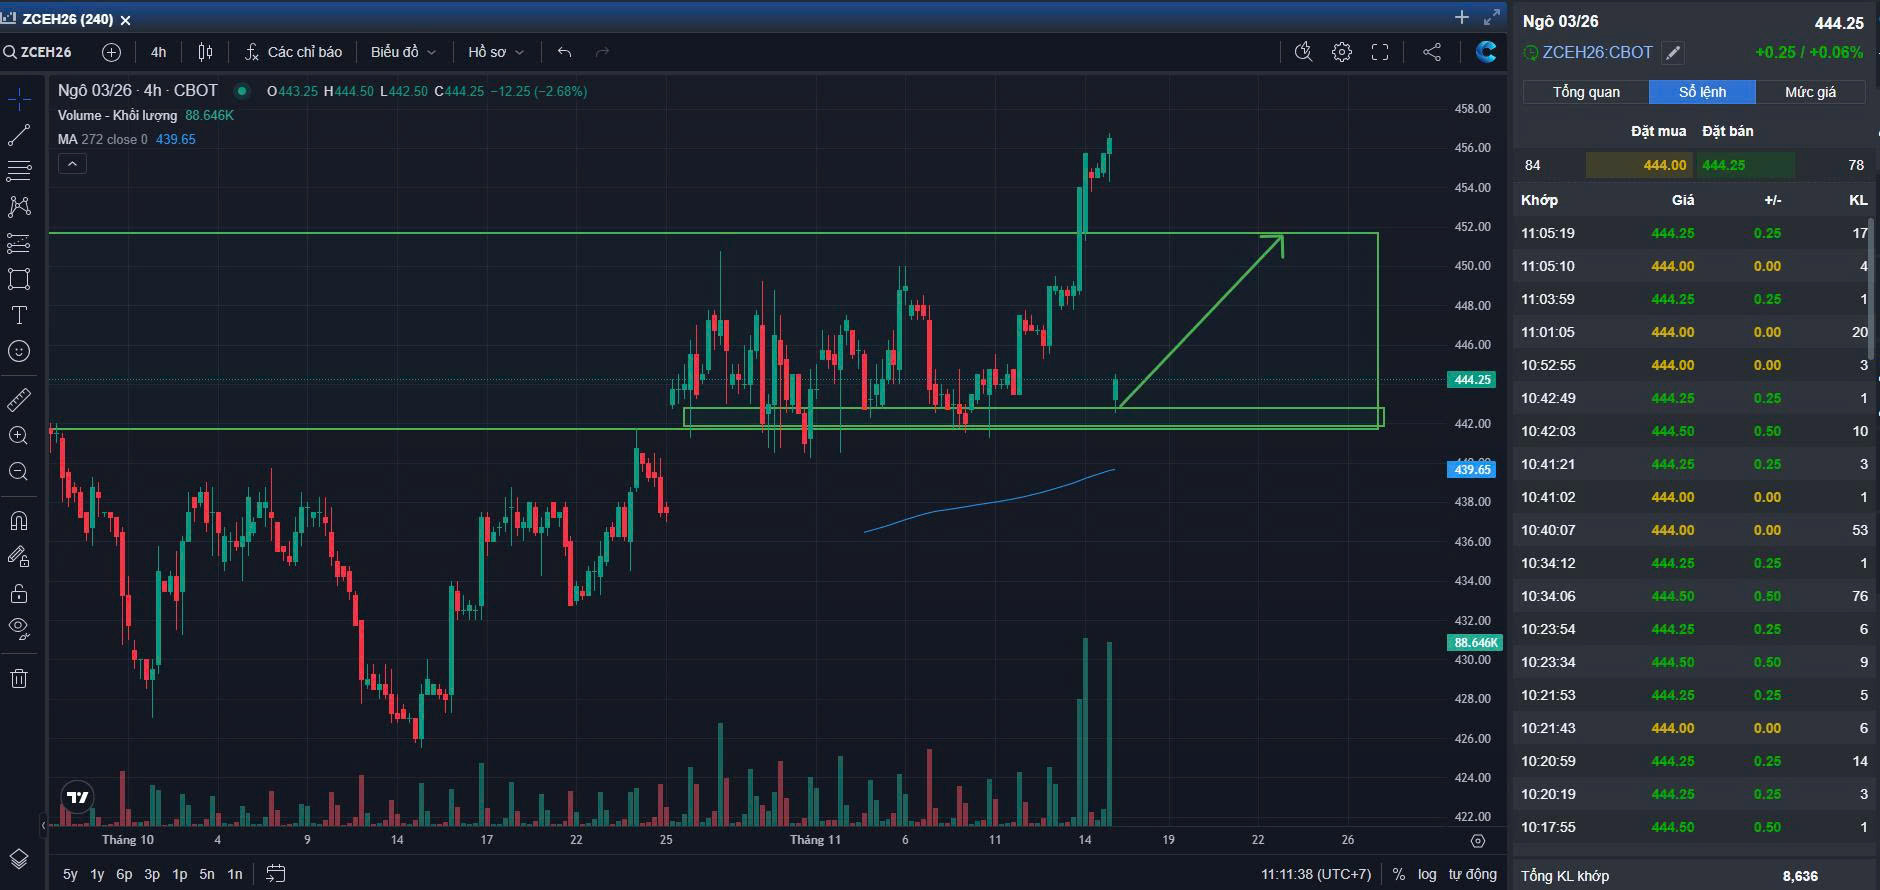1880x890 pixels.
Task: Select the trend line drawing tool
Action: 19,135
